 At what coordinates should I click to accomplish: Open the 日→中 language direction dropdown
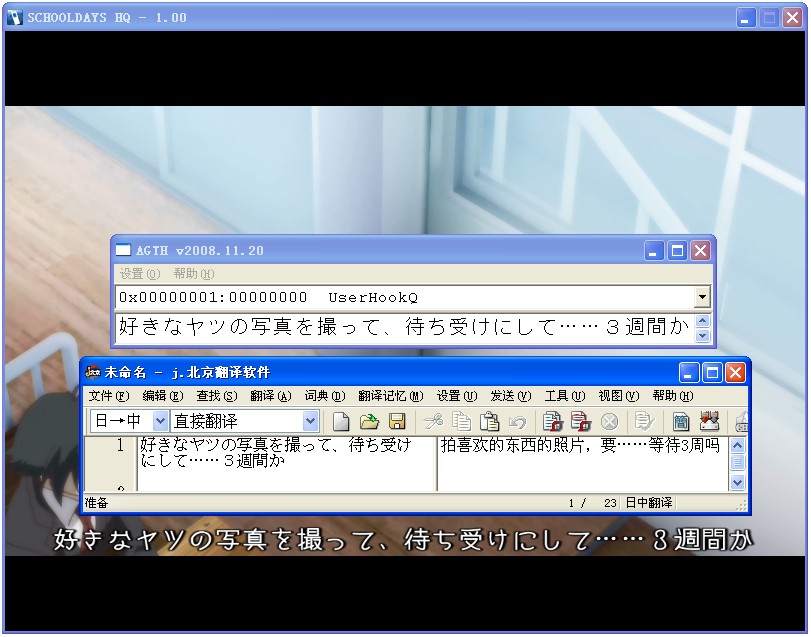160,421
